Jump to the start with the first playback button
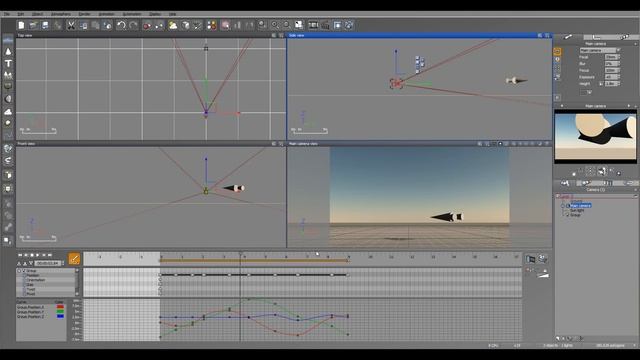 point(20,255)
